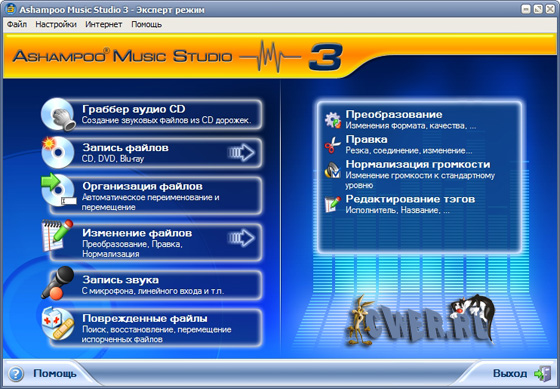
Task: Click the application icon in title bar
Action: 11,9
